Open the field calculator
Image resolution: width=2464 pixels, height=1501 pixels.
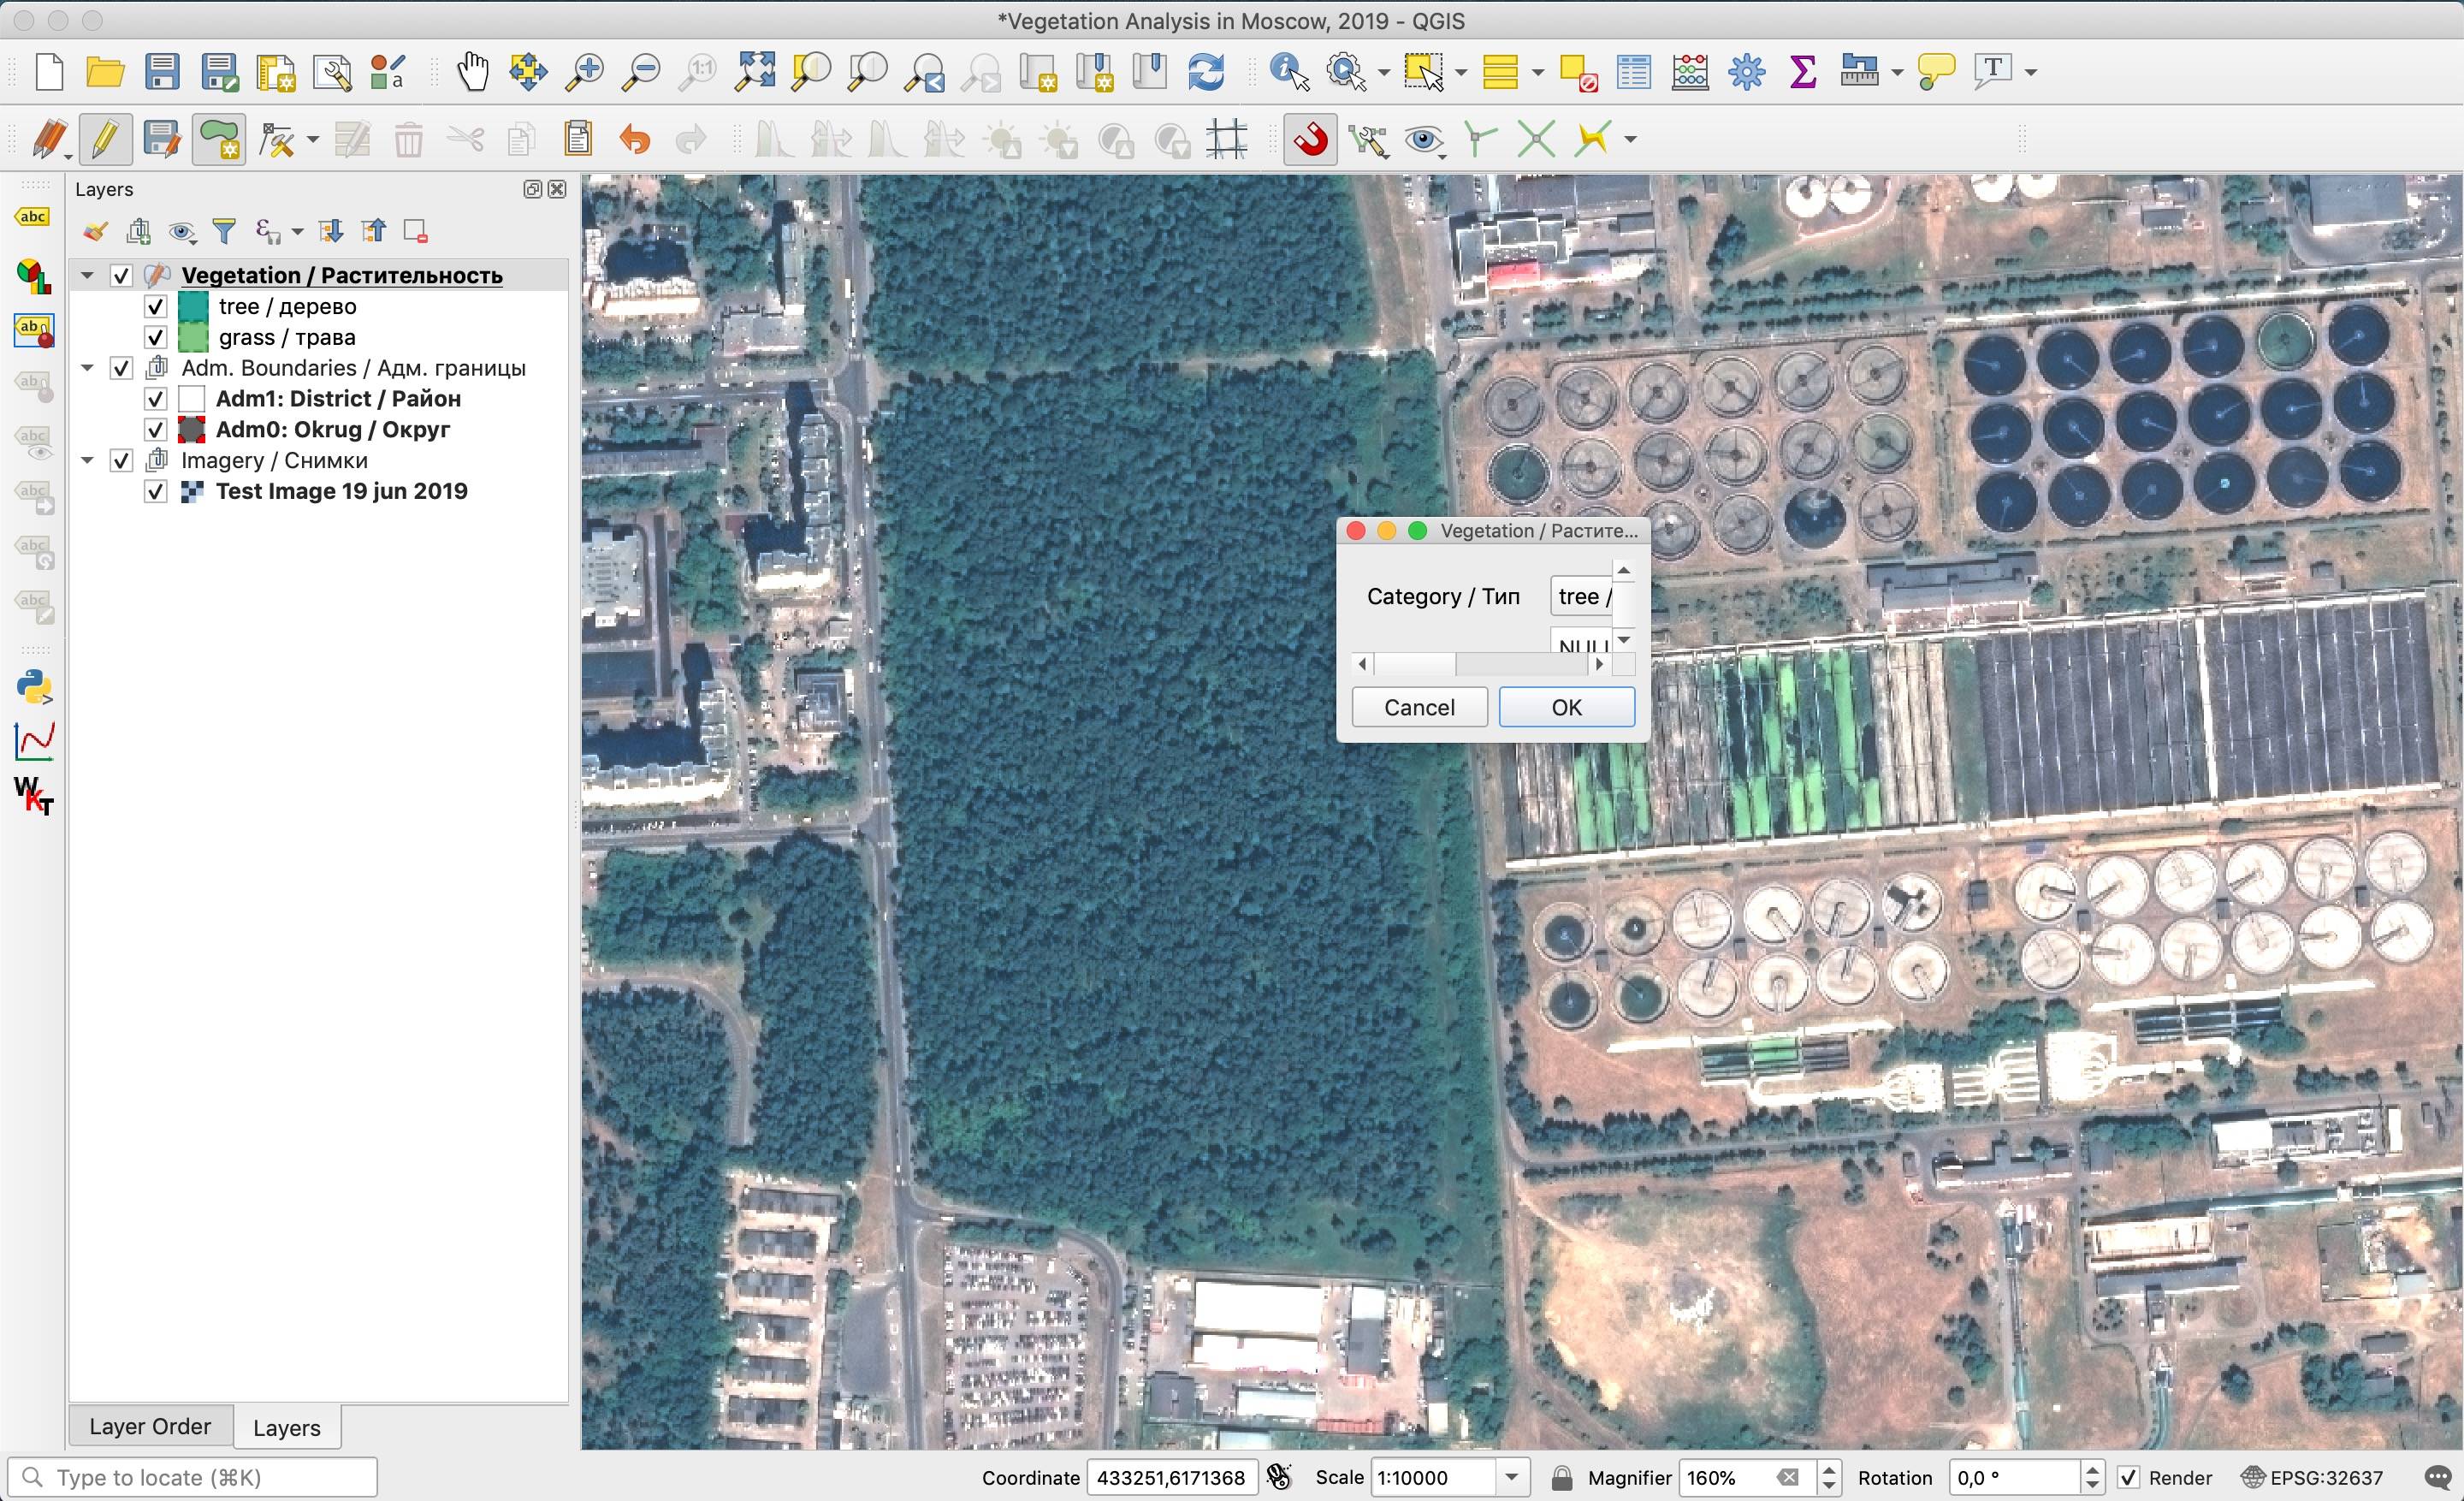[1690, 72]
